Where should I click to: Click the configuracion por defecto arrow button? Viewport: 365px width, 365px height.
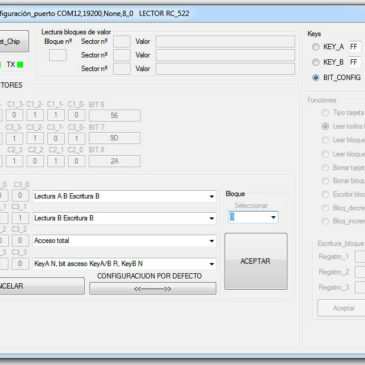[x=153, y=289]
